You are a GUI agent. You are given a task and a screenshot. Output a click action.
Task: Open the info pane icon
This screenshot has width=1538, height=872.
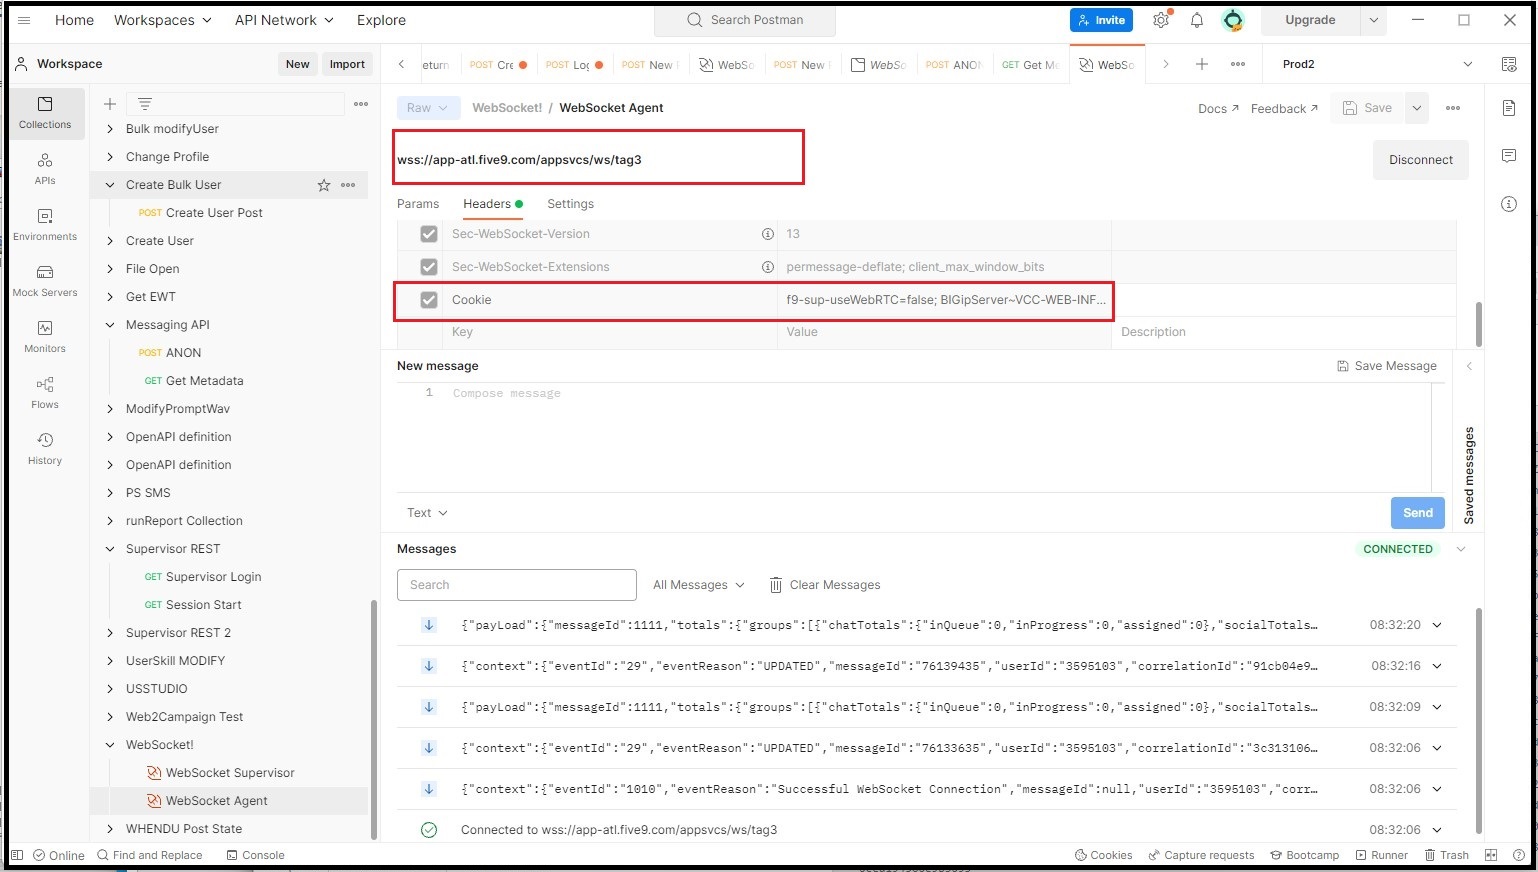tap(1509, 204)
